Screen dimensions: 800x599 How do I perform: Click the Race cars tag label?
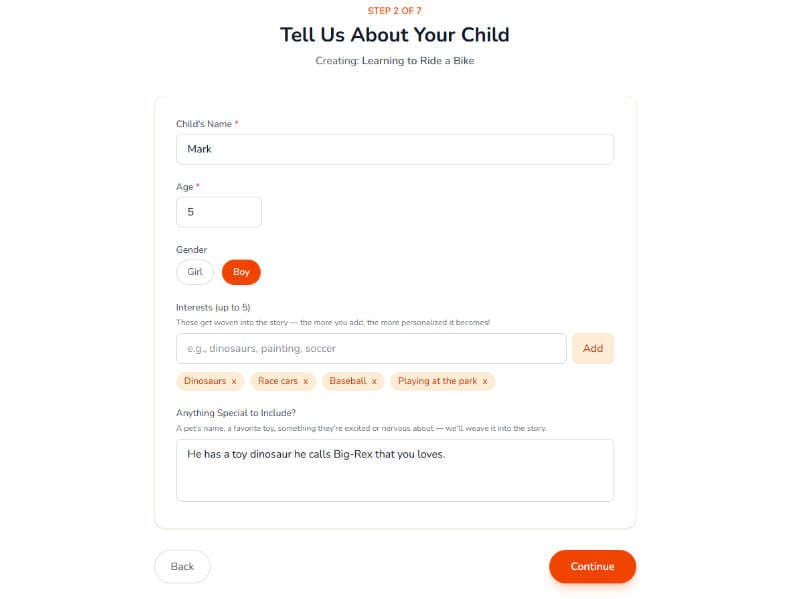click(277, 381)
